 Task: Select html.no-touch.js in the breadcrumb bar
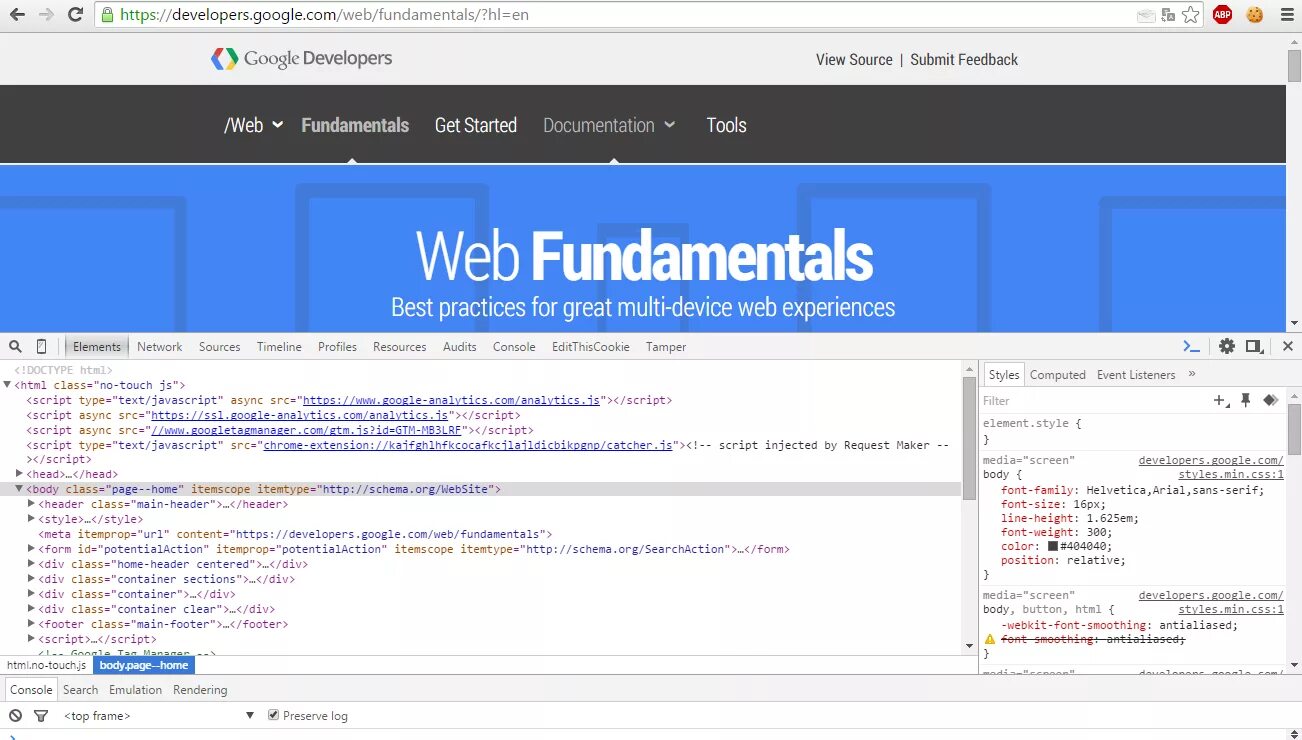tap(47, 665)
